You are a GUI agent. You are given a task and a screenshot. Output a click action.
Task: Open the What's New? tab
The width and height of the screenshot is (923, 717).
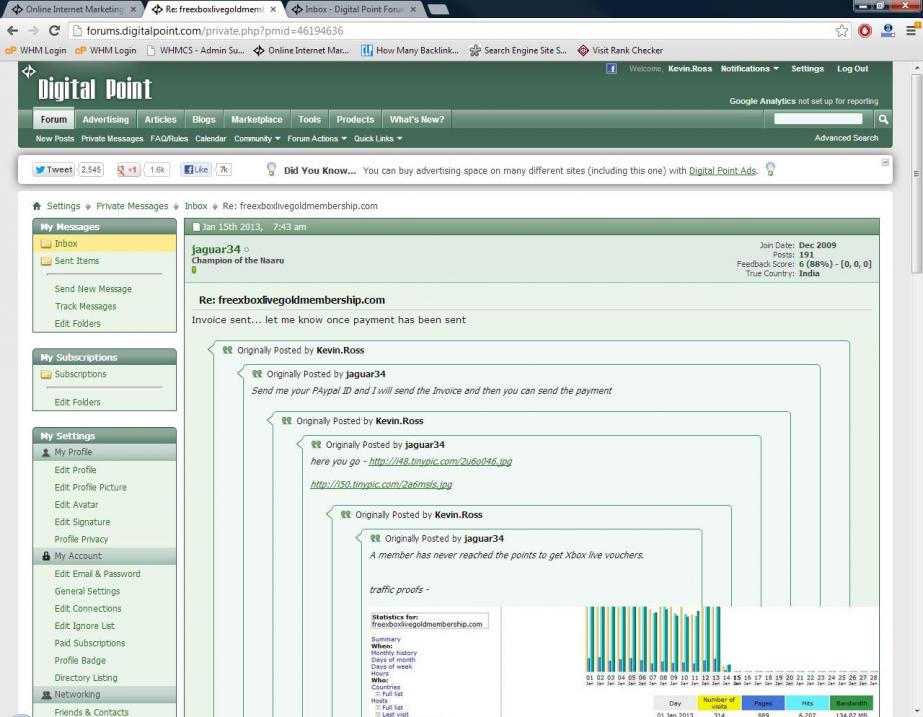pos(417,120)
